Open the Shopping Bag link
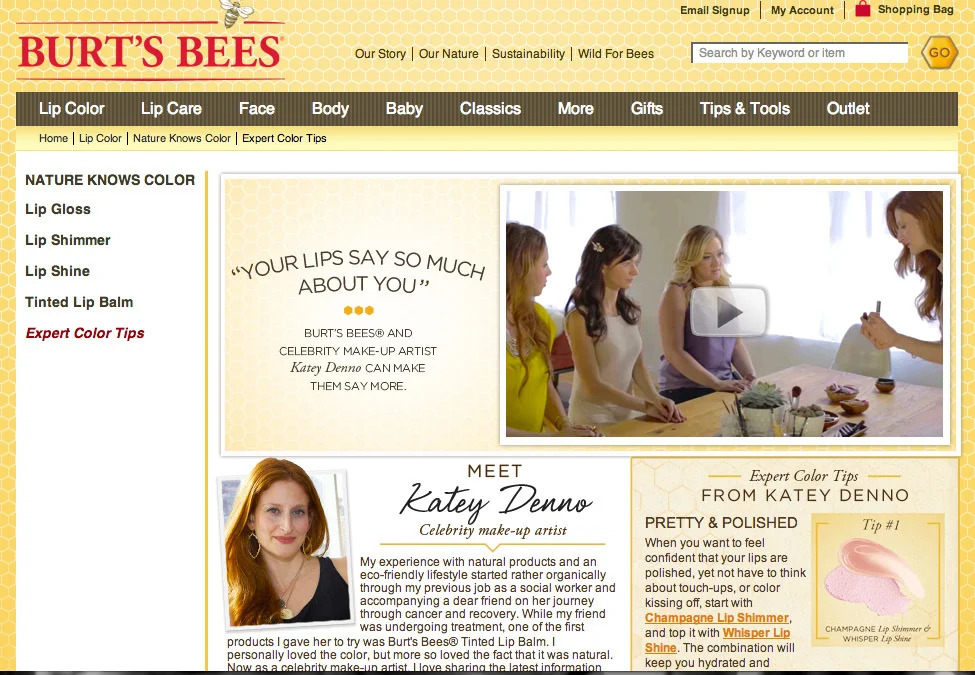The height and width of the screenshot is (675, 975). click(915, 9)
